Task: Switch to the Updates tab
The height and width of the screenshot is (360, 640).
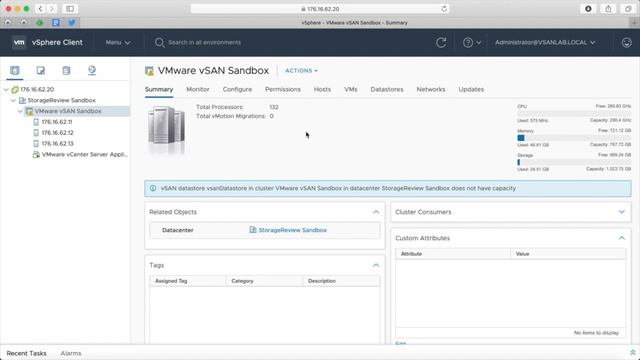Action: 471,89
